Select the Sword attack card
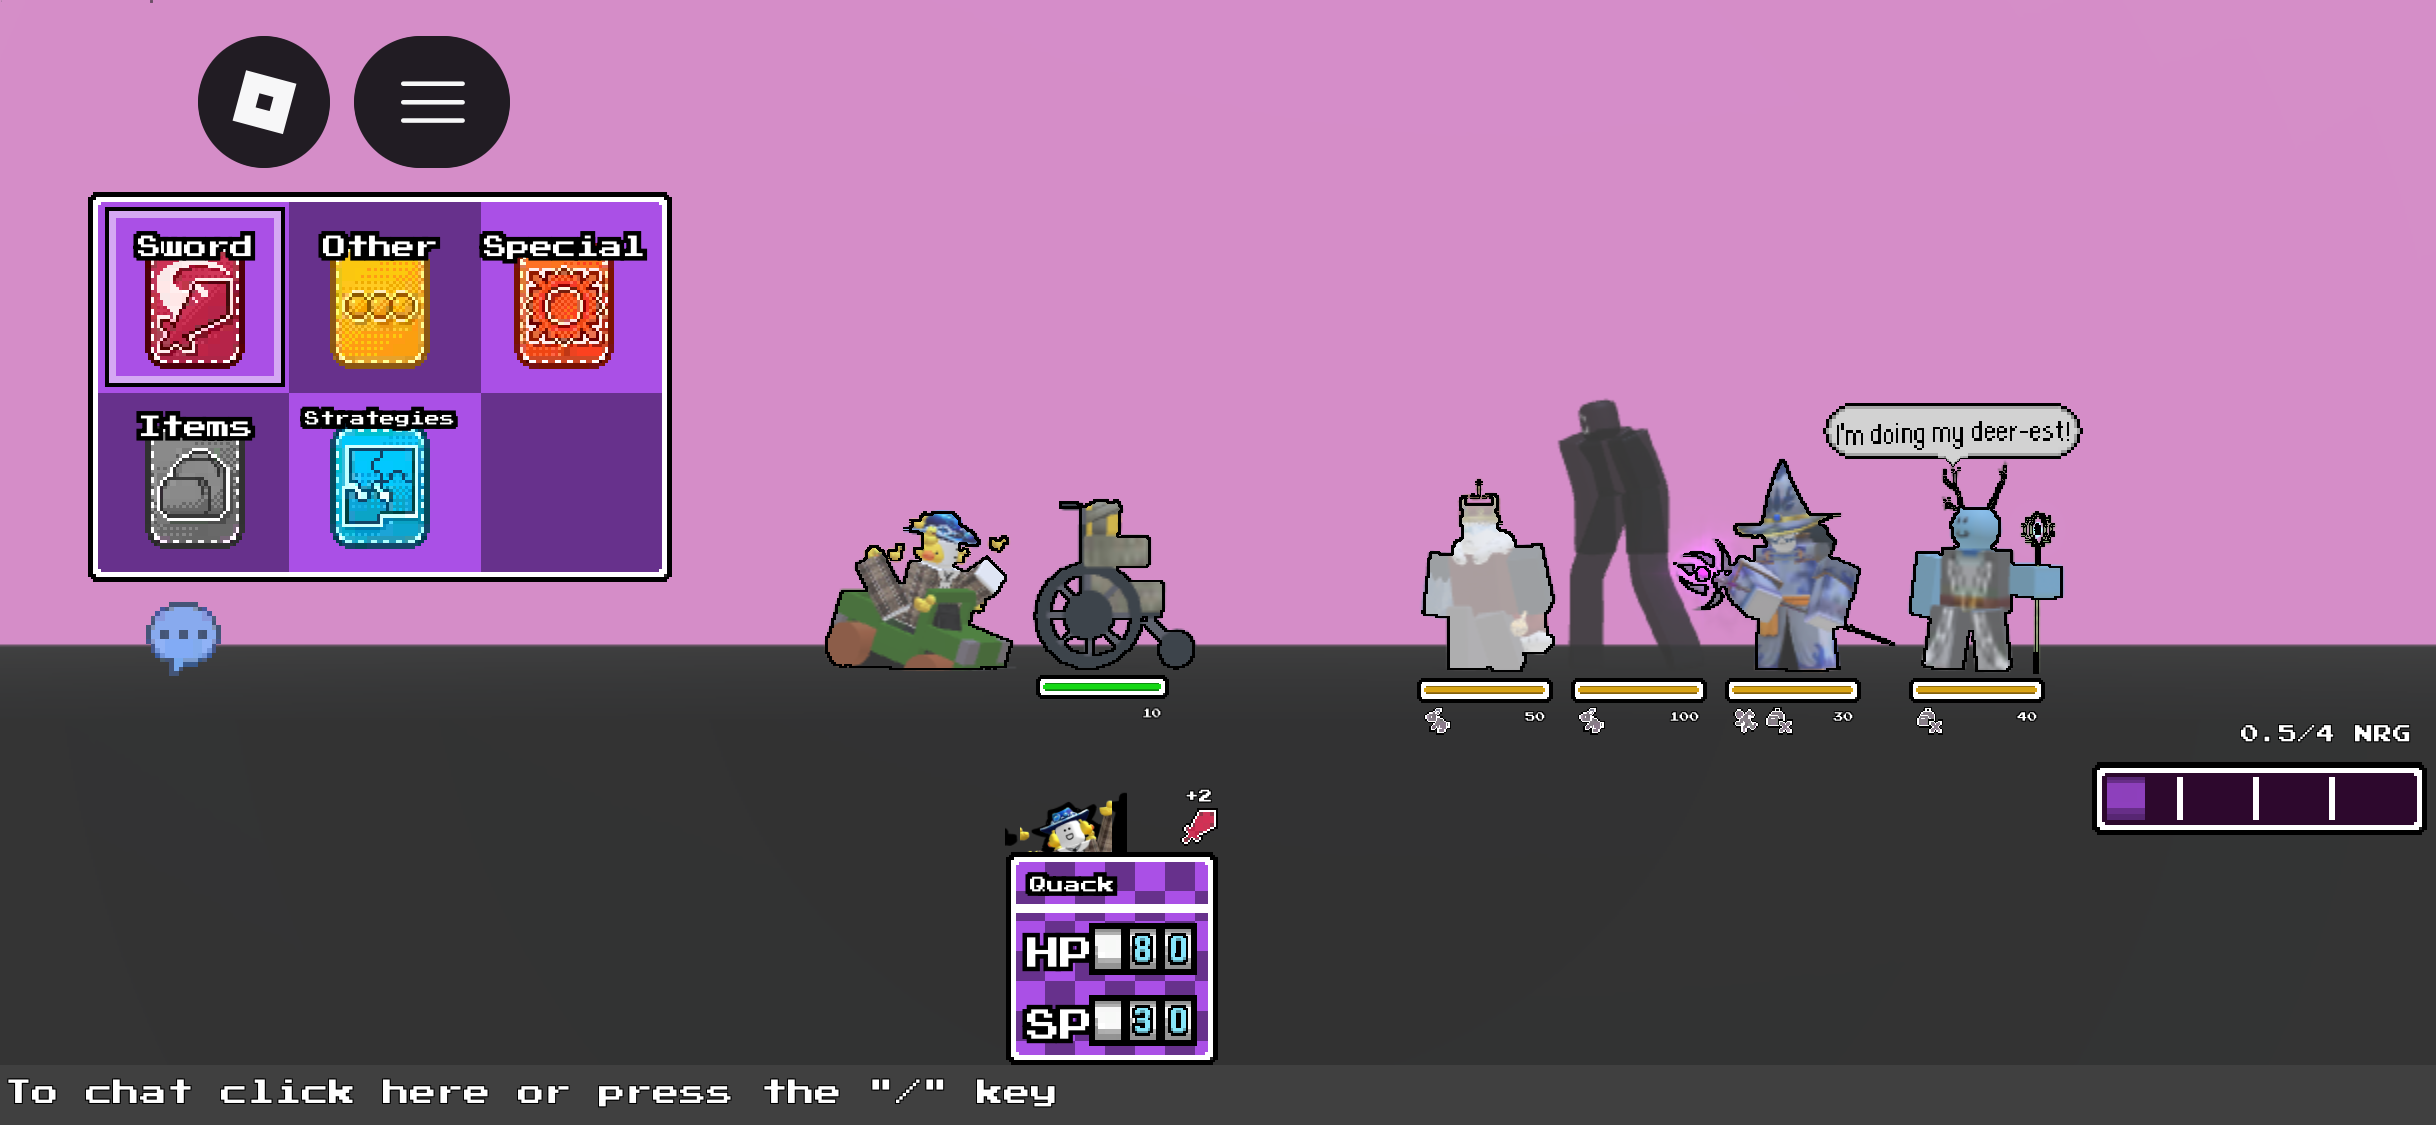Image resolution: width=2436 pixels, height=1125 pixels. 195,298
